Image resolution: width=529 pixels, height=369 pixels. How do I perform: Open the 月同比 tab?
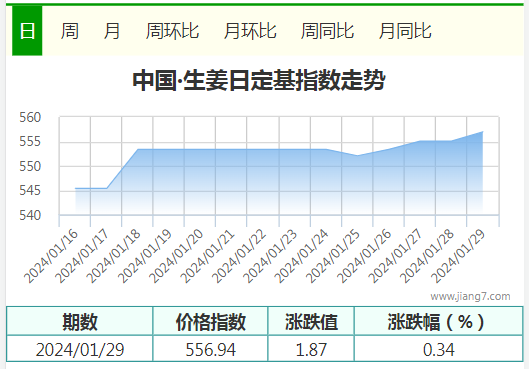tap(405, 31)
